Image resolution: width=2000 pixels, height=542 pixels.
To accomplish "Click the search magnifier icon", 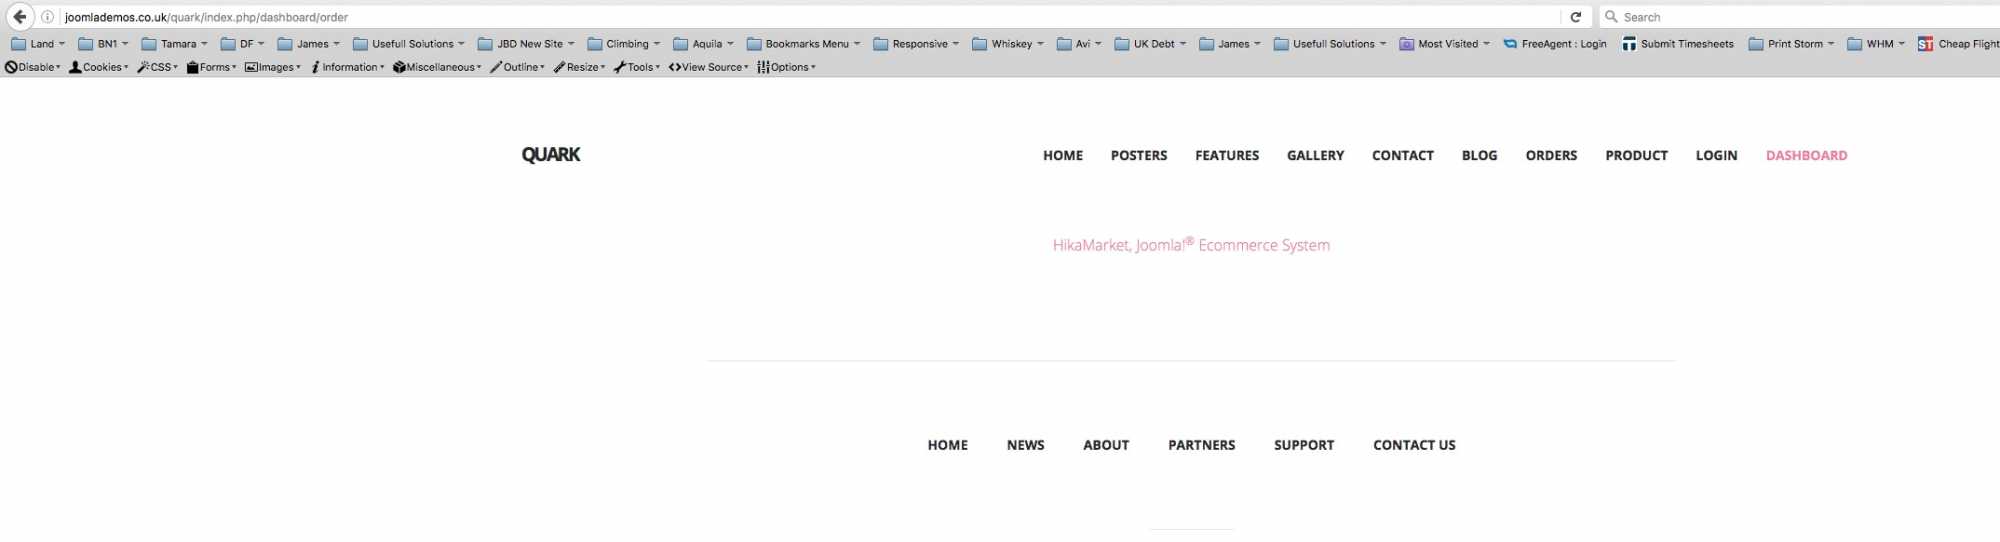I will pyautogui.click(x=1611, y=17).
